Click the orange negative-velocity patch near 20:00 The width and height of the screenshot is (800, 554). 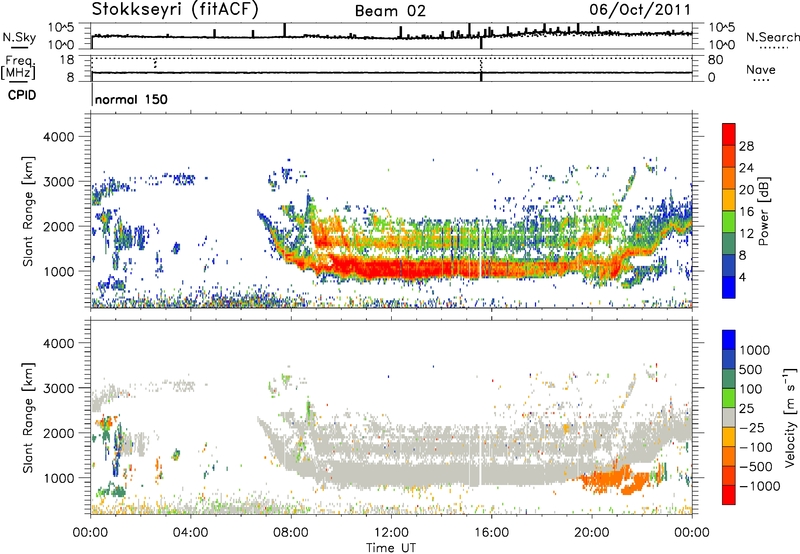[610, 479]
